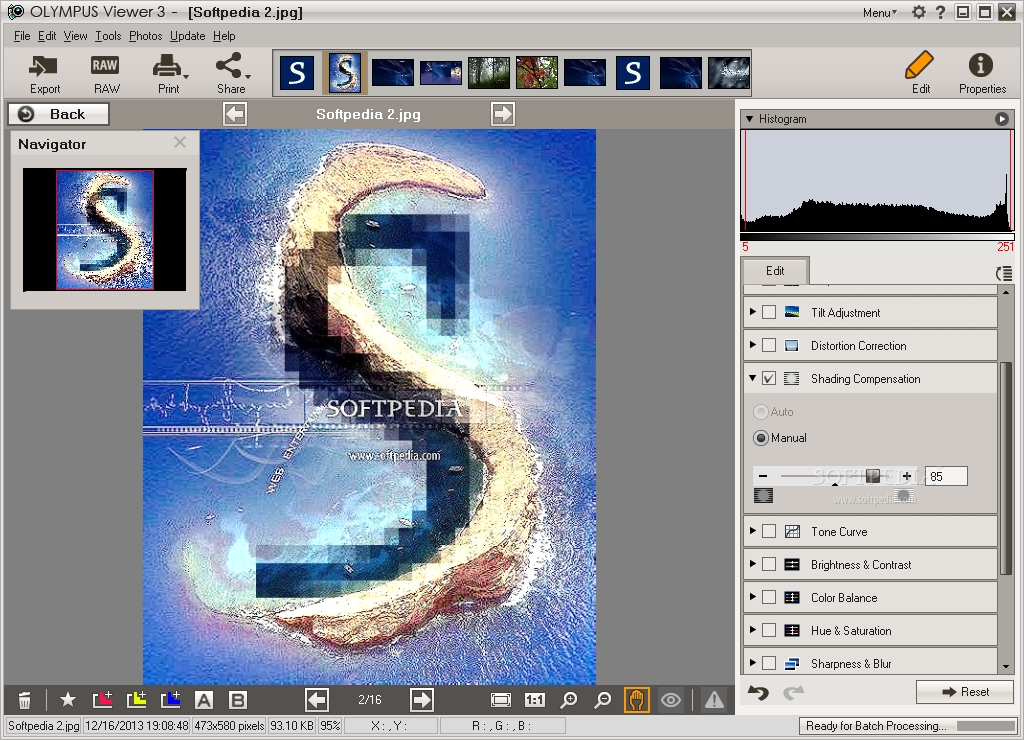Open edit panel list options icon
The height and width of the screenshot is (740, 1024).
pos(1004,273)
